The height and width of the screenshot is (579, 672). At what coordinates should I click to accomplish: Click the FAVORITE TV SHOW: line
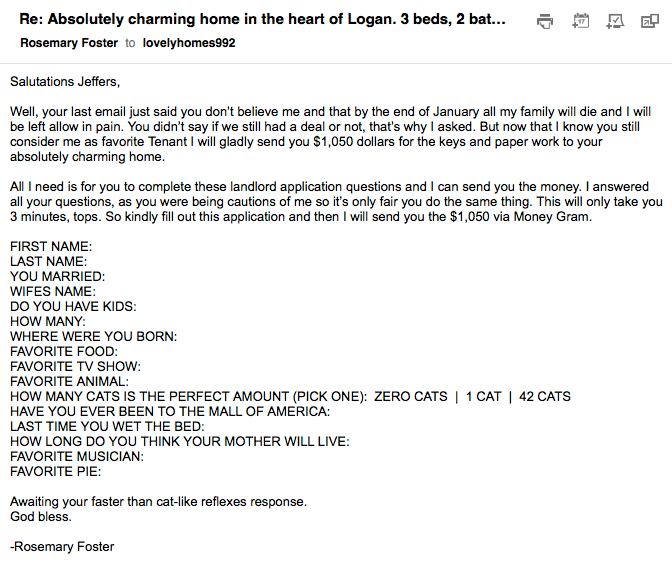click(x=76, y=366)
